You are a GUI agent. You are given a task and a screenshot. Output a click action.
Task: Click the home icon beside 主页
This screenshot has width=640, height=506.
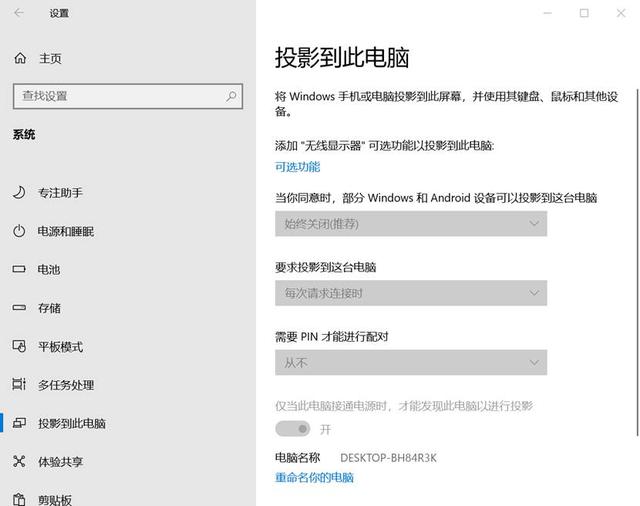20,58
